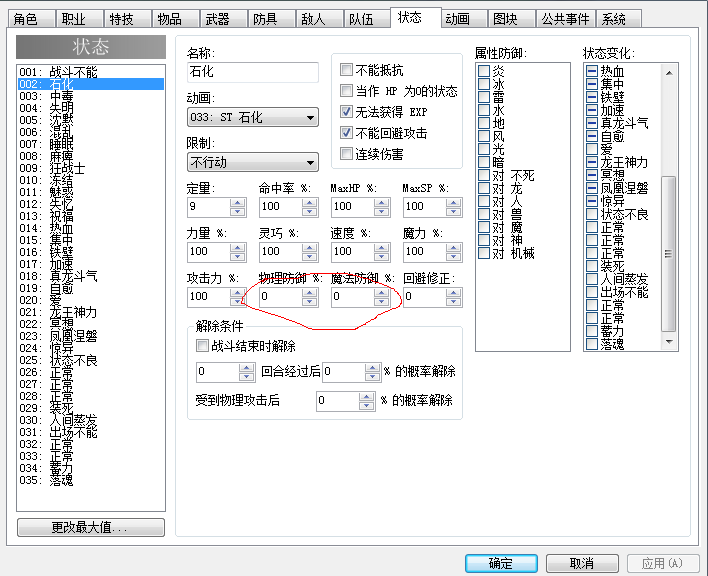Toggle 龙王神力 state change box
The width and height of the screenshot is (708, 576).
coord(592,162)
